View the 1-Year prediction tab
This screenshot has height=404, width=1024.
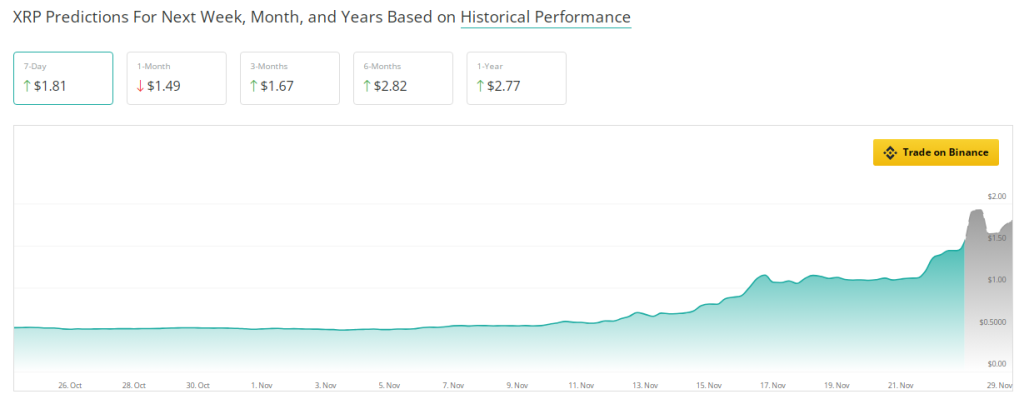516,77
